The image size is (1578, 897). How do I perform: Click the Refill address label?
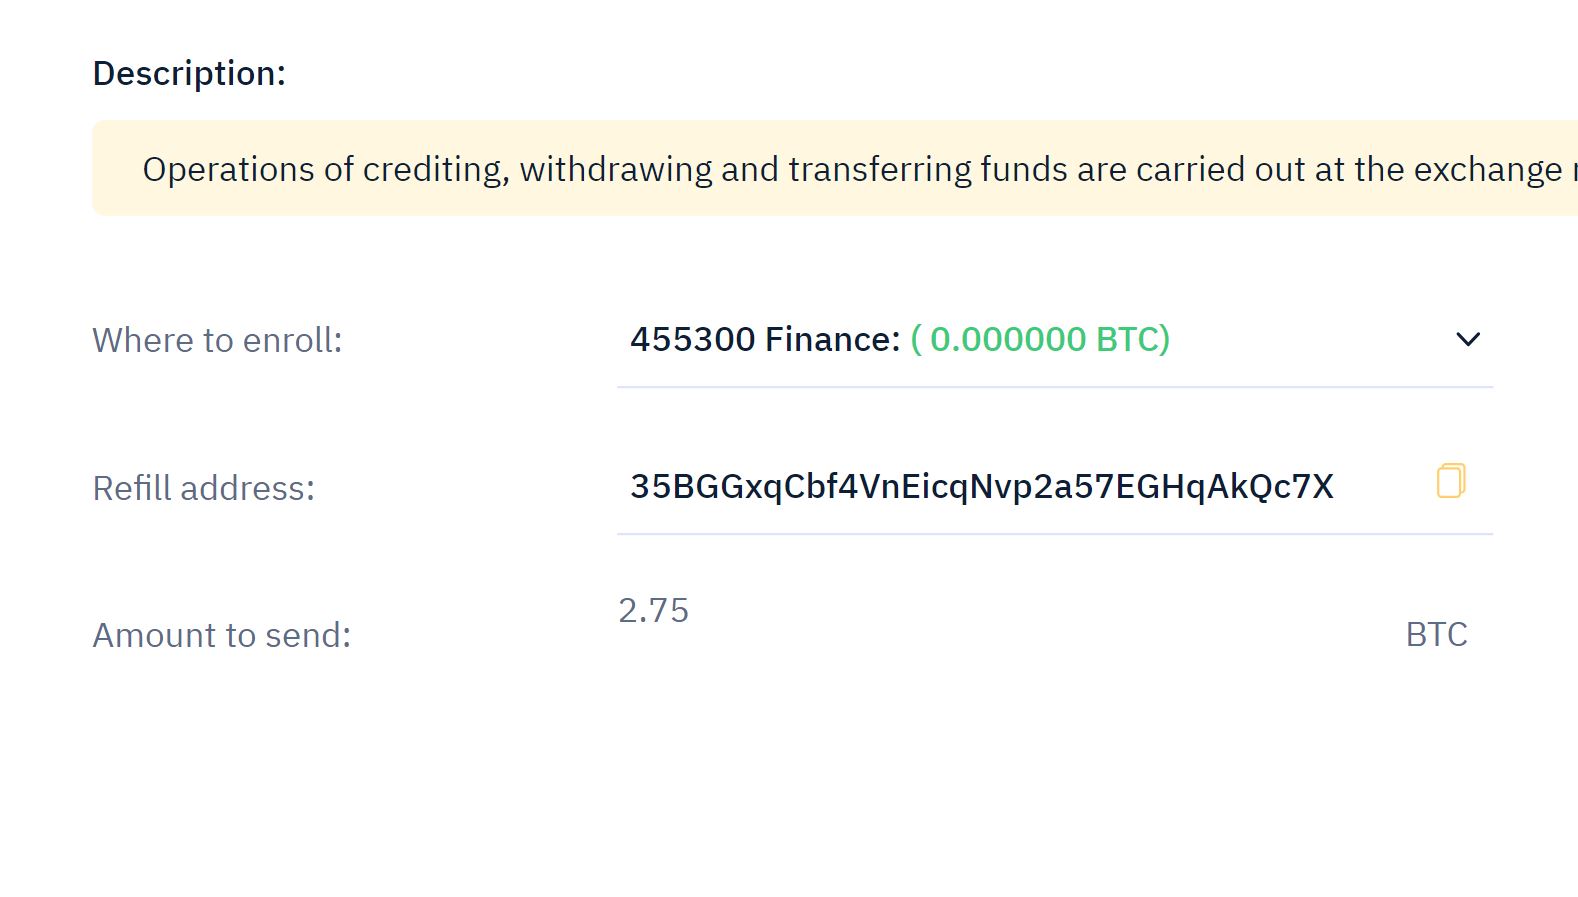click(x=203, y=488)
